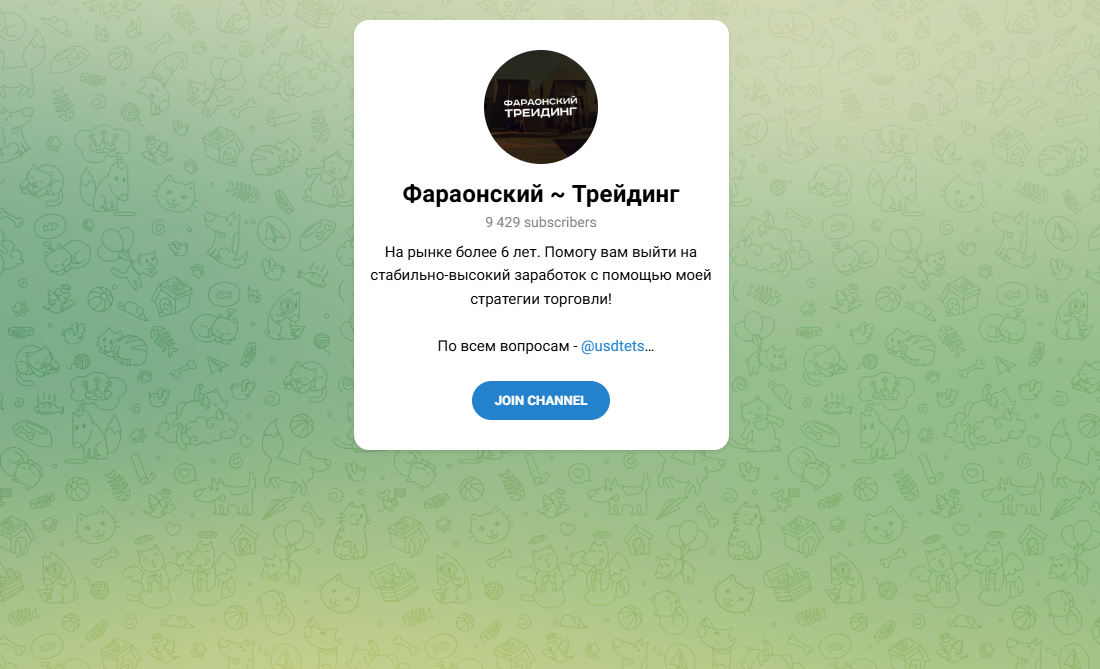The height and width of the screenshot is (669, 1100).
Task: Click the word JOIN on the blue button
Action: click(x=509, y=400)
